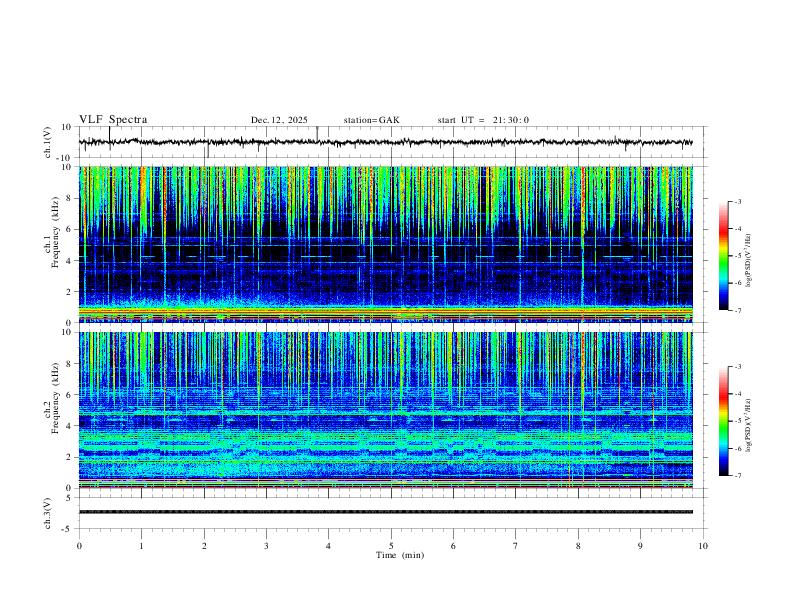Click the "6" kHz tick on ch.1 frequency axis

(70, 229)
